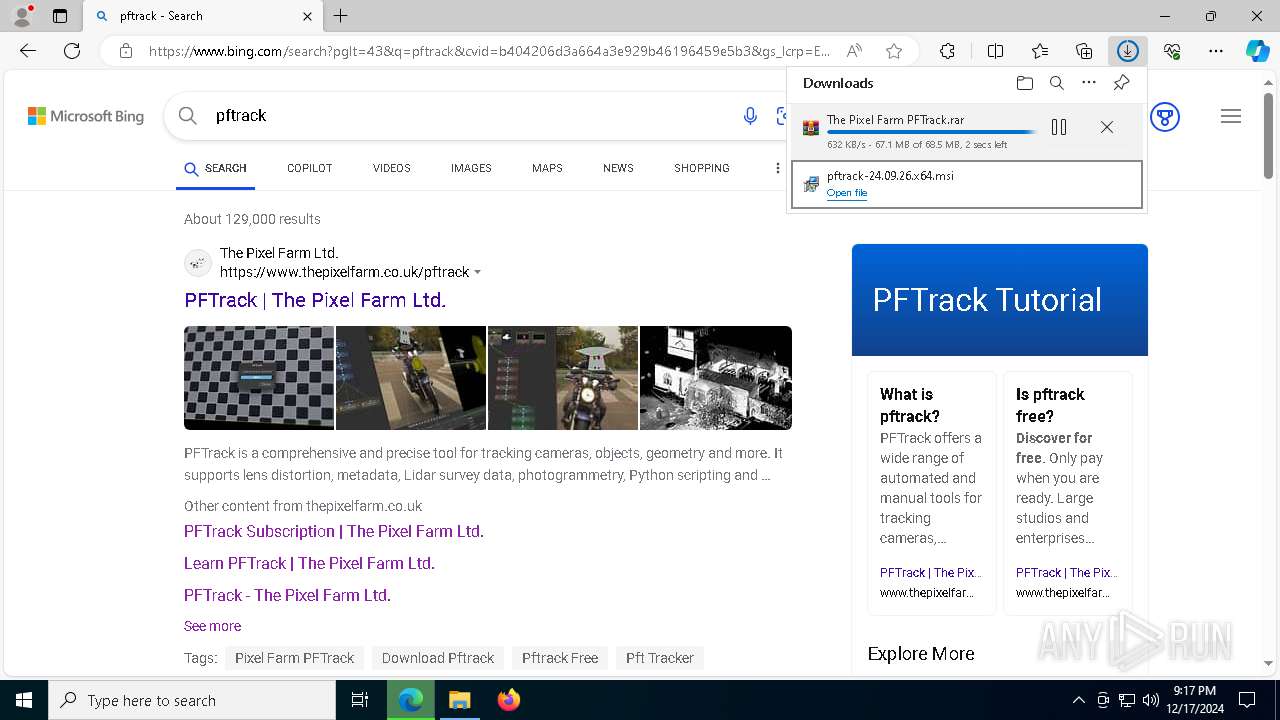Screen dimensions: 1280x720
Task: Open checkerboard PFTrack thumbnail
Action: tap(259, 378)
